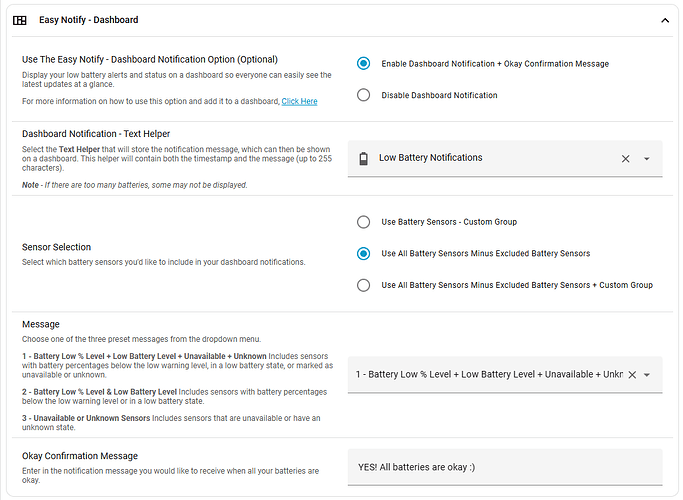Expand the preset Message dropdown arrow
The height and width of the screenshot is (500, 683).
[647, 375]
